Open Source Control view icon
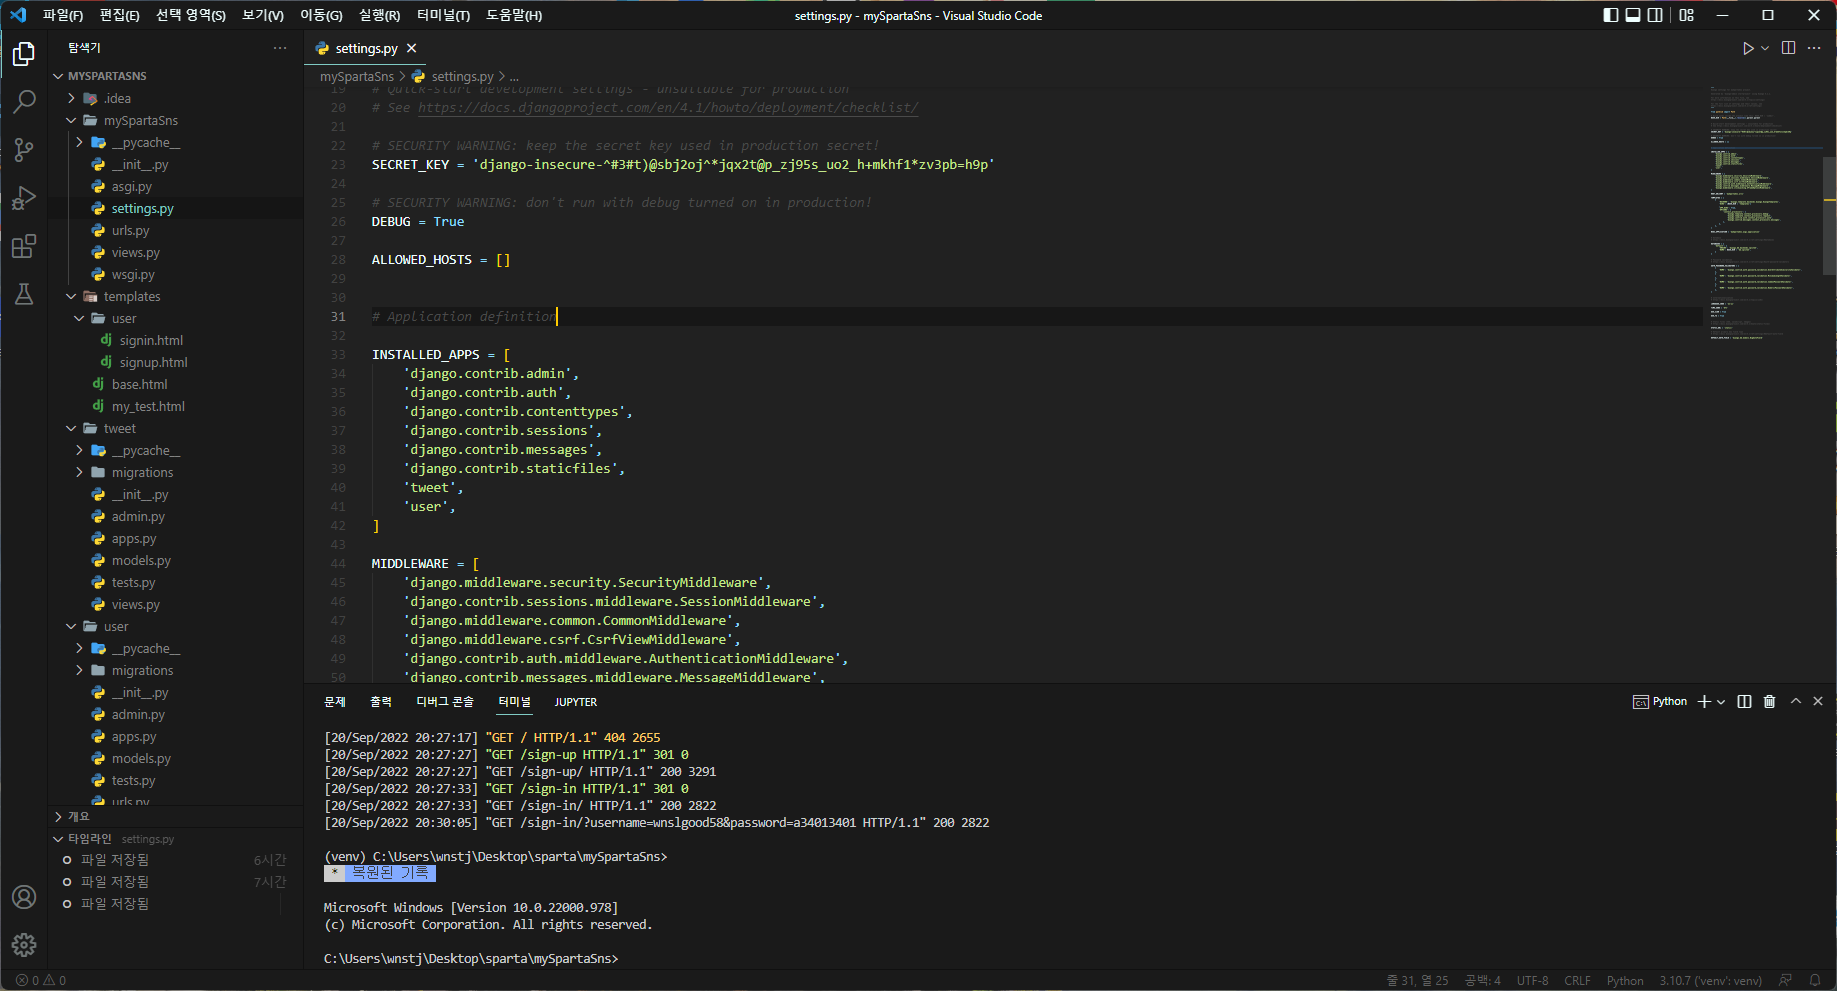This screenshot has height=991, width=1837. pos(24,150)
